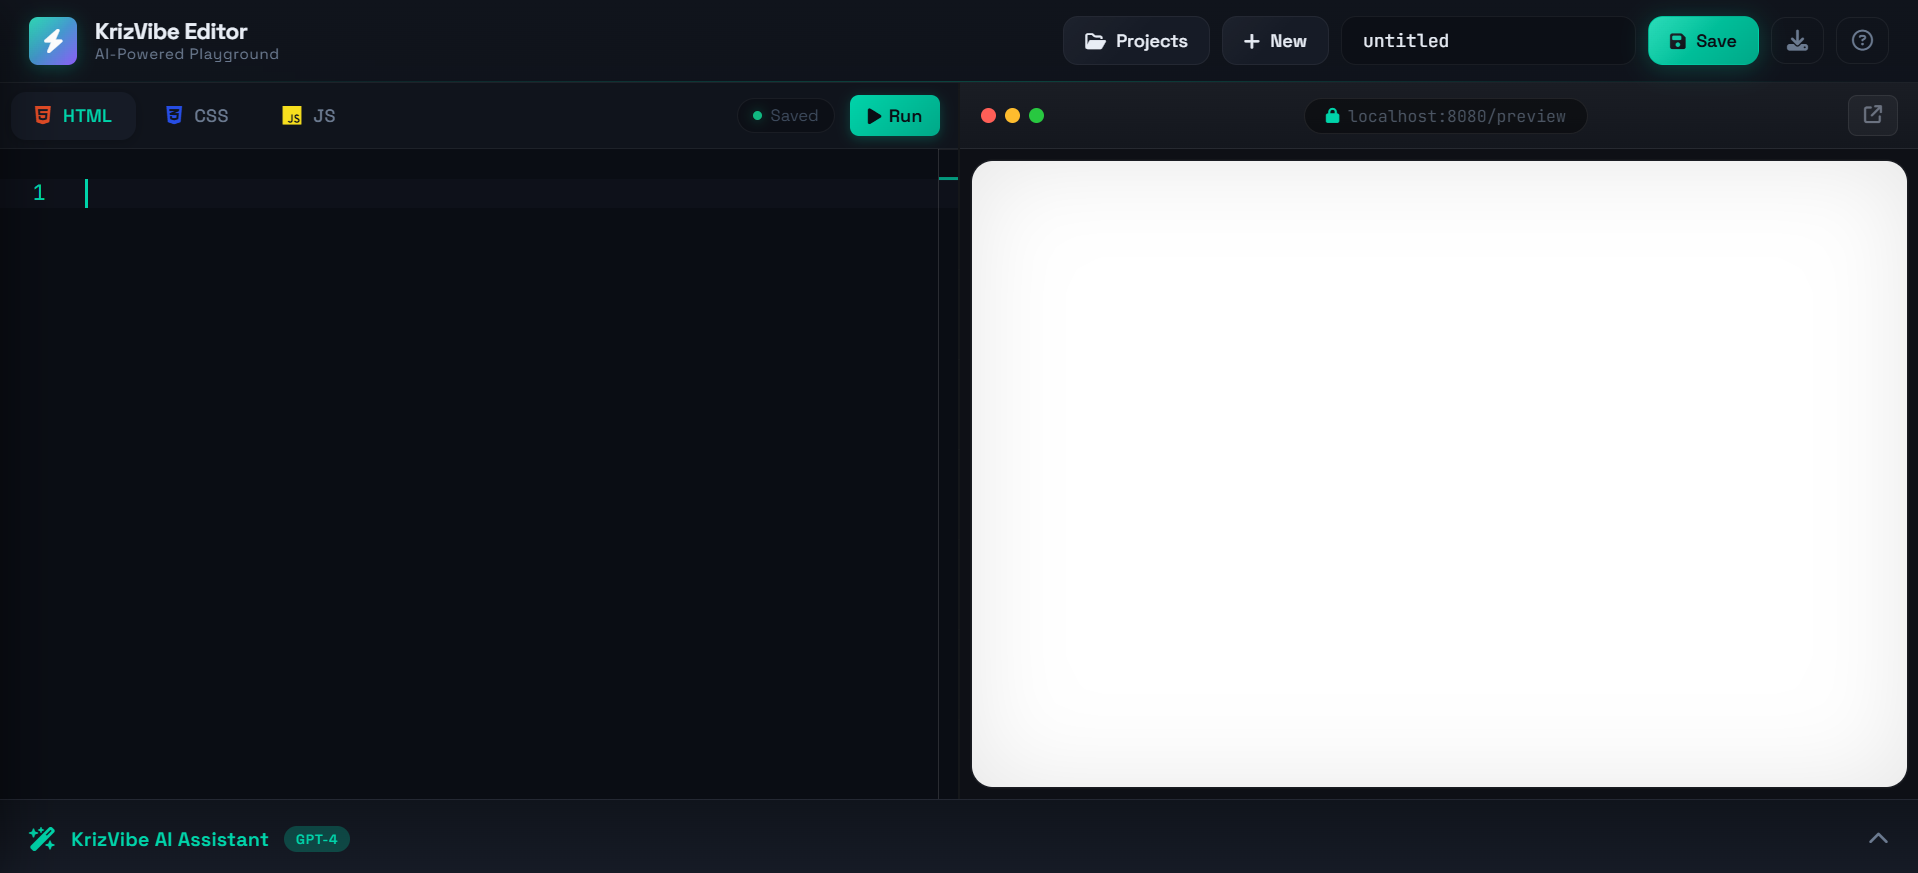Open help with the question mark icon
Viewport: 1918px width, 873px height.
(1862, 41)
